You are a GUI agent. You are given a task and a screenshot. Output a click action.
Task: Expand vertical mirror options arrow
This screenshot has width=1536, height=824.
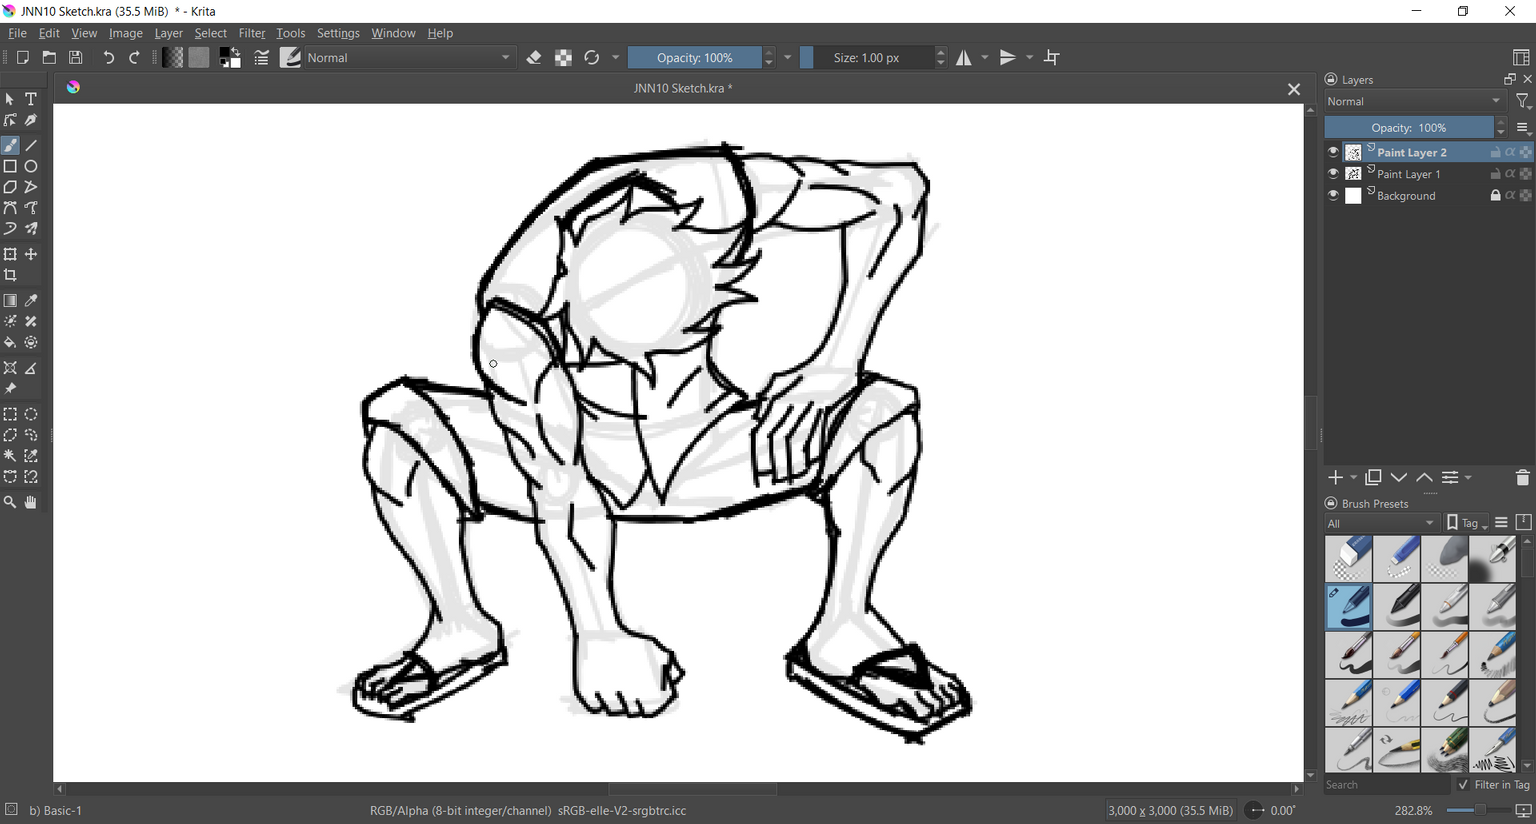pyautogui.click(x=1029, y=58)
